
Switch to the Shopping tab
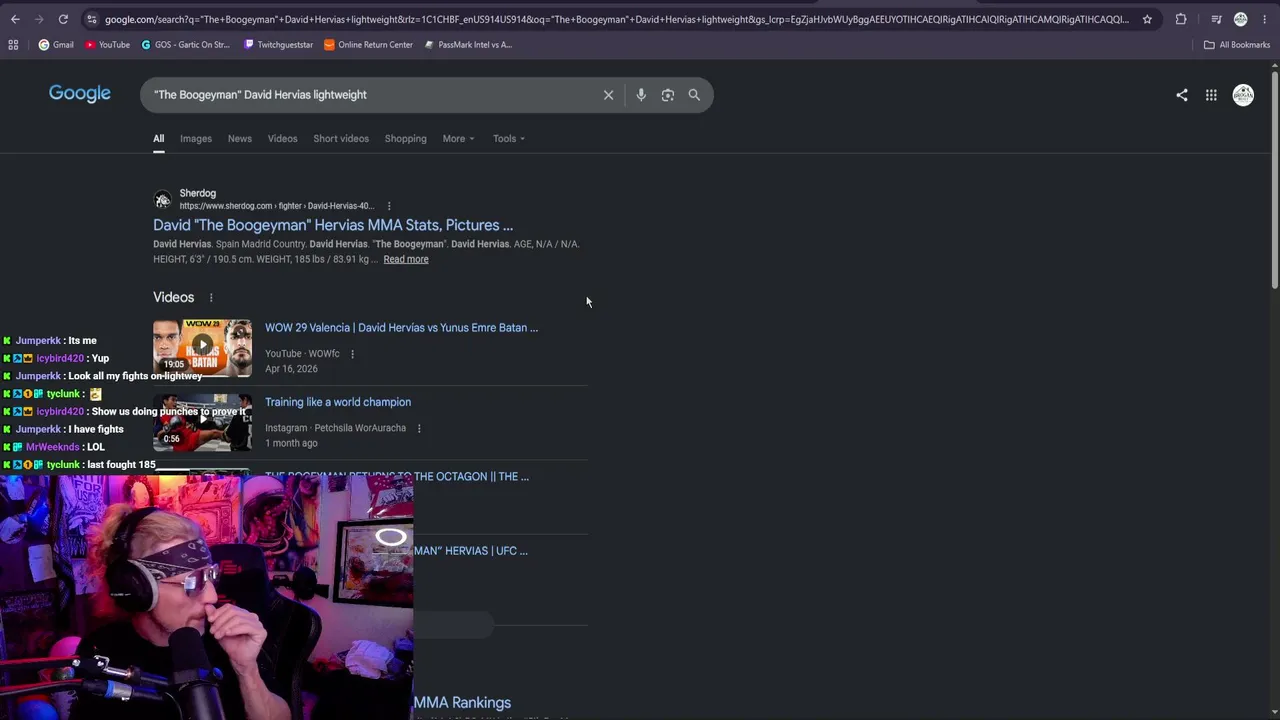(405, 139)
